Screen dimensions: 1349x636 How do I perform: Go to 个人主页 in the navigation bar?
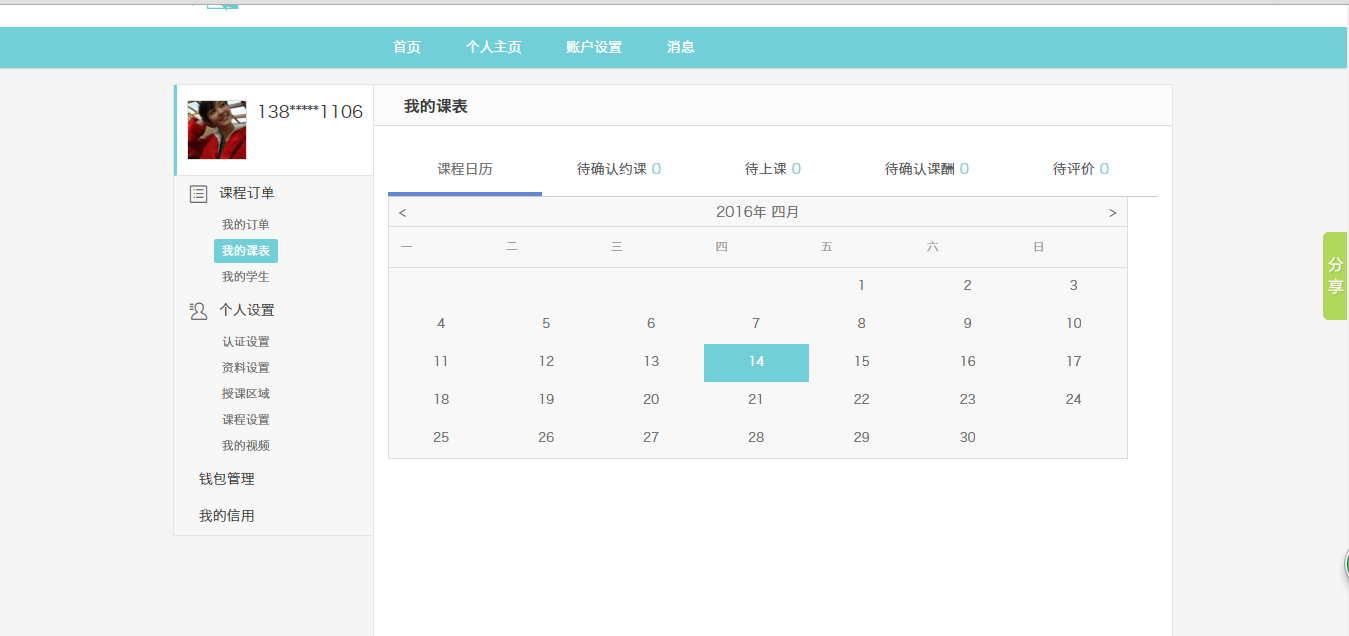tap(493, 47)
